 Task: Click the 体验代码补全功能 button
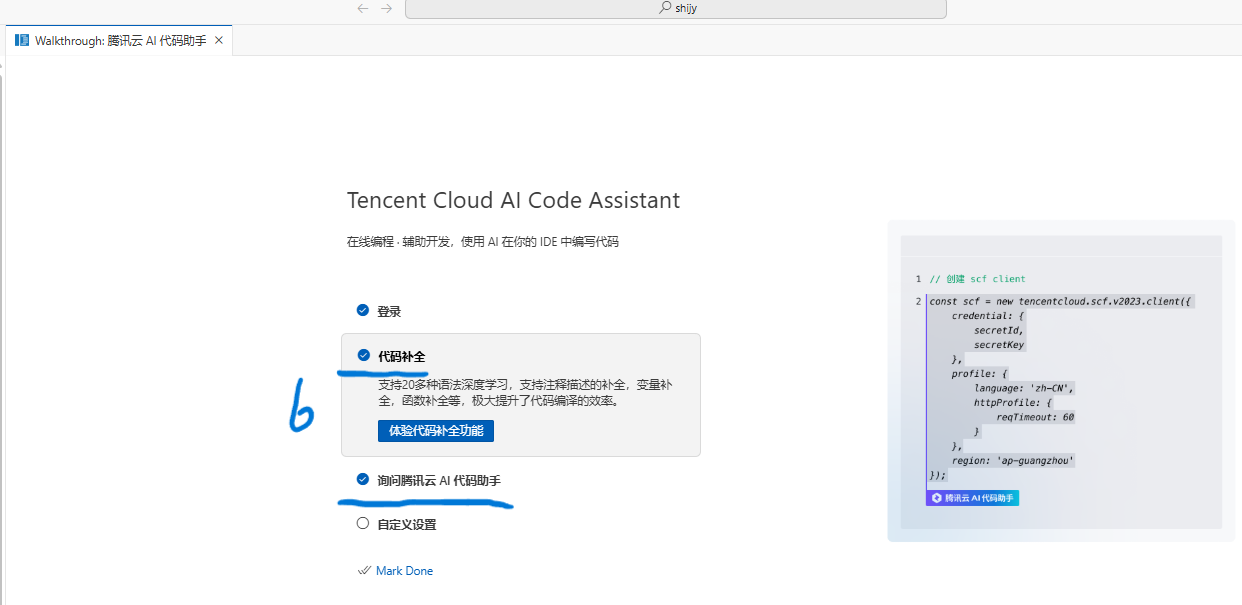point(436,431)
